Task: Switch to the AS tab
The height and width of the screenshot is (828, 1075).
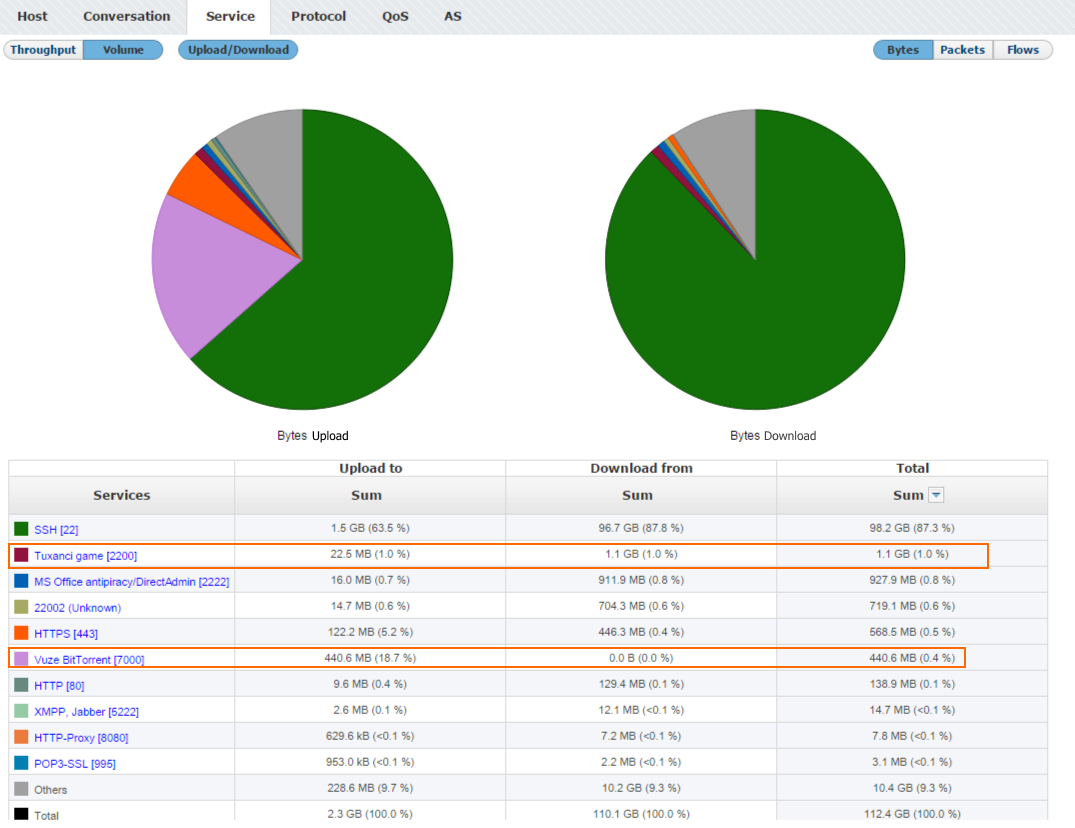Action: [x=452, y=16]
